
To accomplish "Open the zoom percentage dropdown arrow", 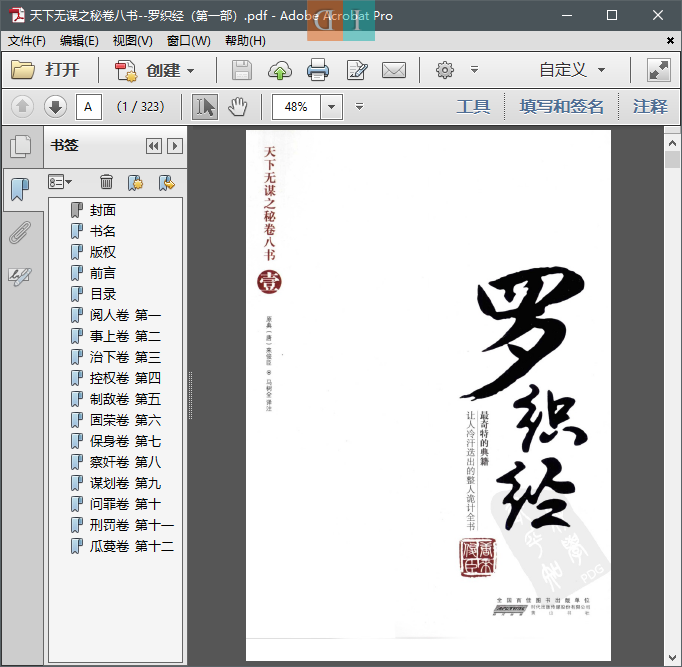I will coord(331,107).
